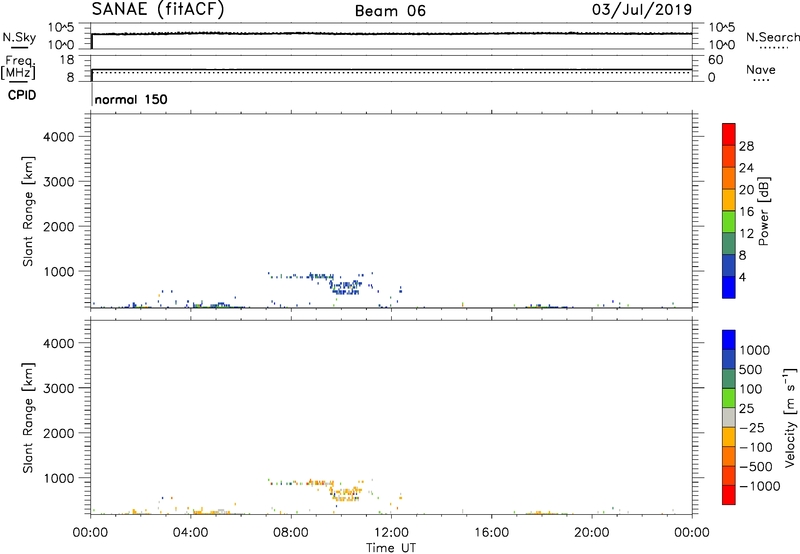Image resolution: width=800 pixels, height=554 pixels.
Task: Click the 28 tick on power colorbar
Action: pos(746,146)
